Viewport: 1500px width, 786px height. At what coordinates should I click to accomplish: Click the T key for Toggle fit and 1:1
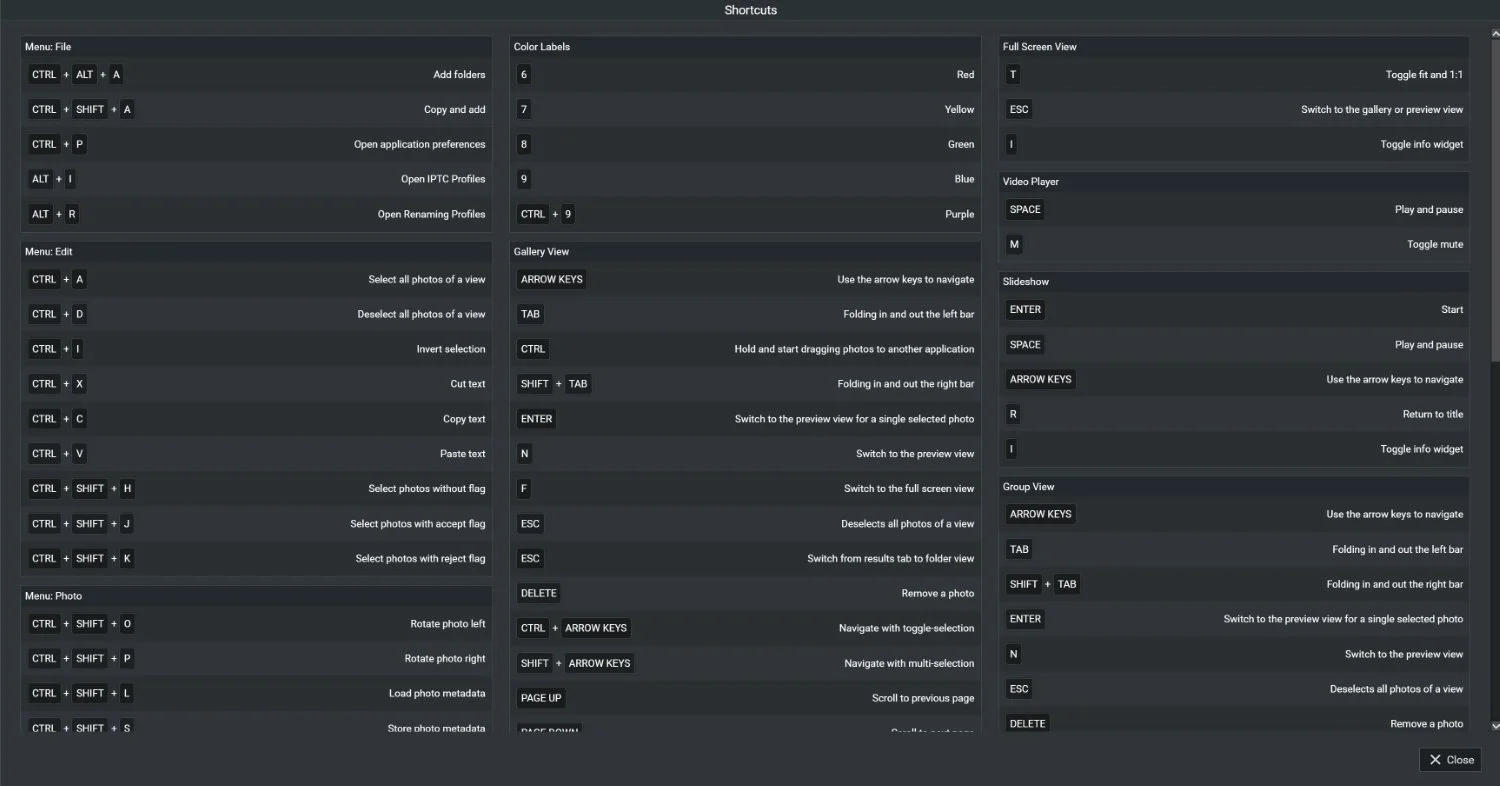tap(1012, 74)
